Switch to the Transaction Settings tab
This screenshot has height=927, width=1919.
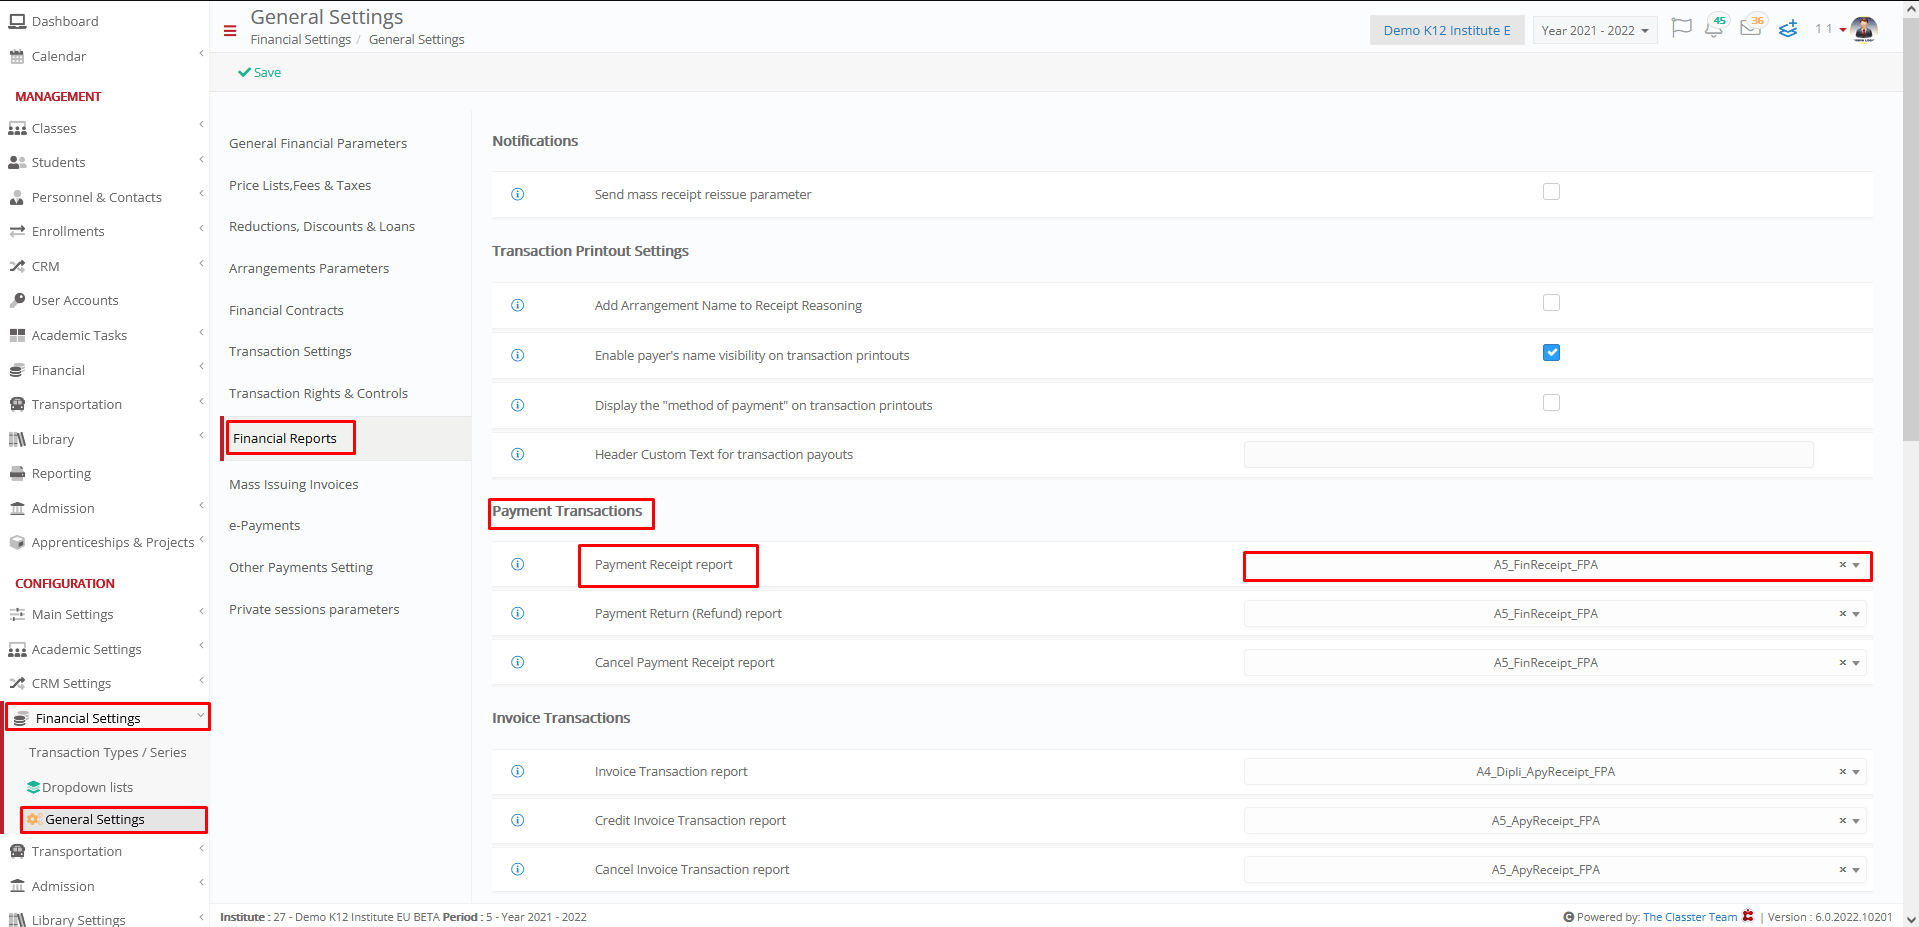click(x=290, y=351)
